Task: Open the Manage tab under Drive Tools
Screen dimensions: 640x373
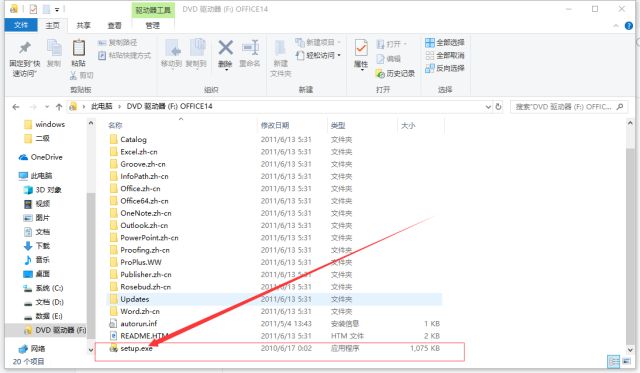Action: pos(153,25)
